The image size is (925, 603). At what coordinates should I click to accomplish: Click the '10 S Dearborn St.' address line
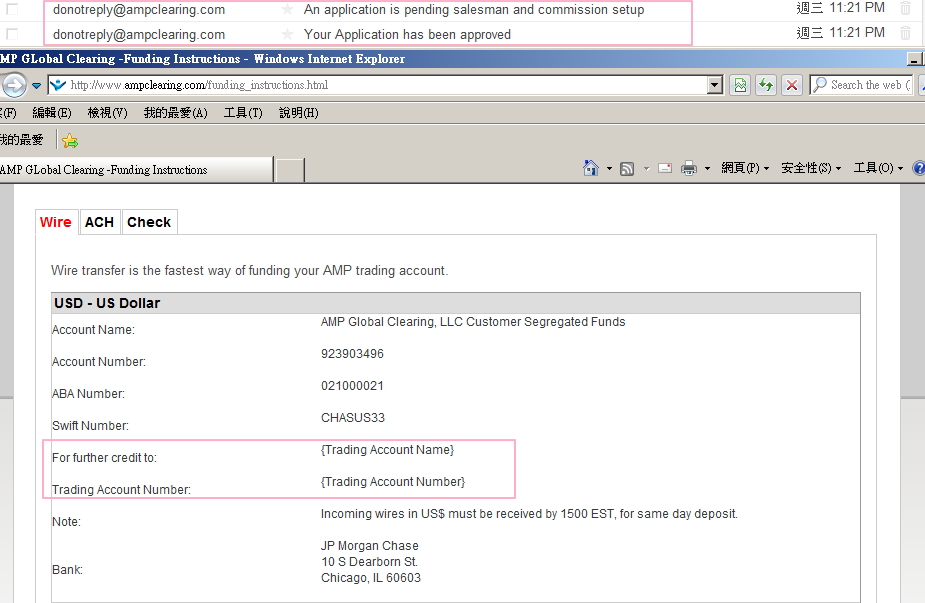tap(369, 562)
